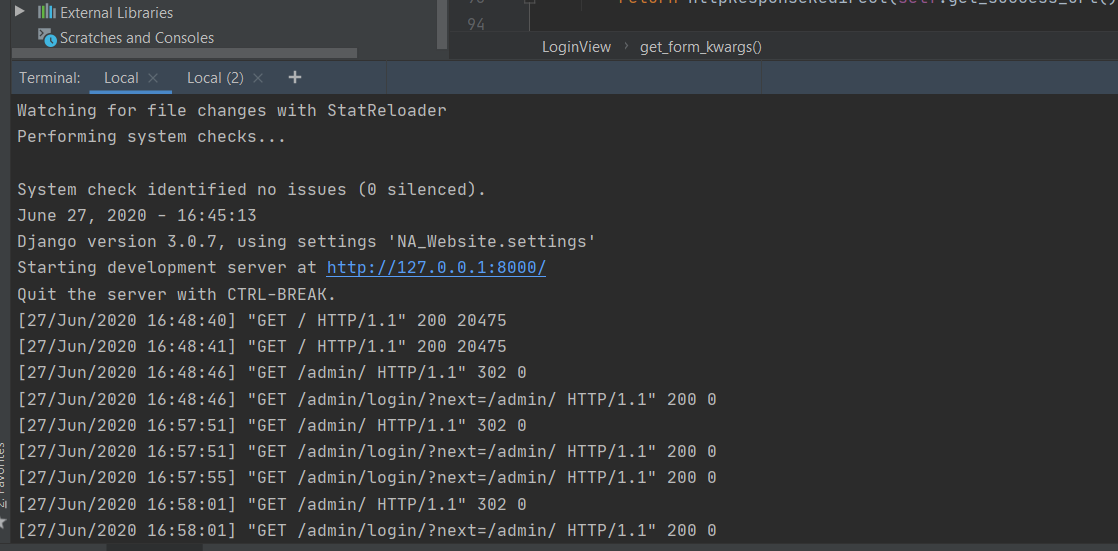Screen dimensions: 1118x551
Task: Click line number 94 in the gutter
Action: pyautogui.click(x=476, y=25)
